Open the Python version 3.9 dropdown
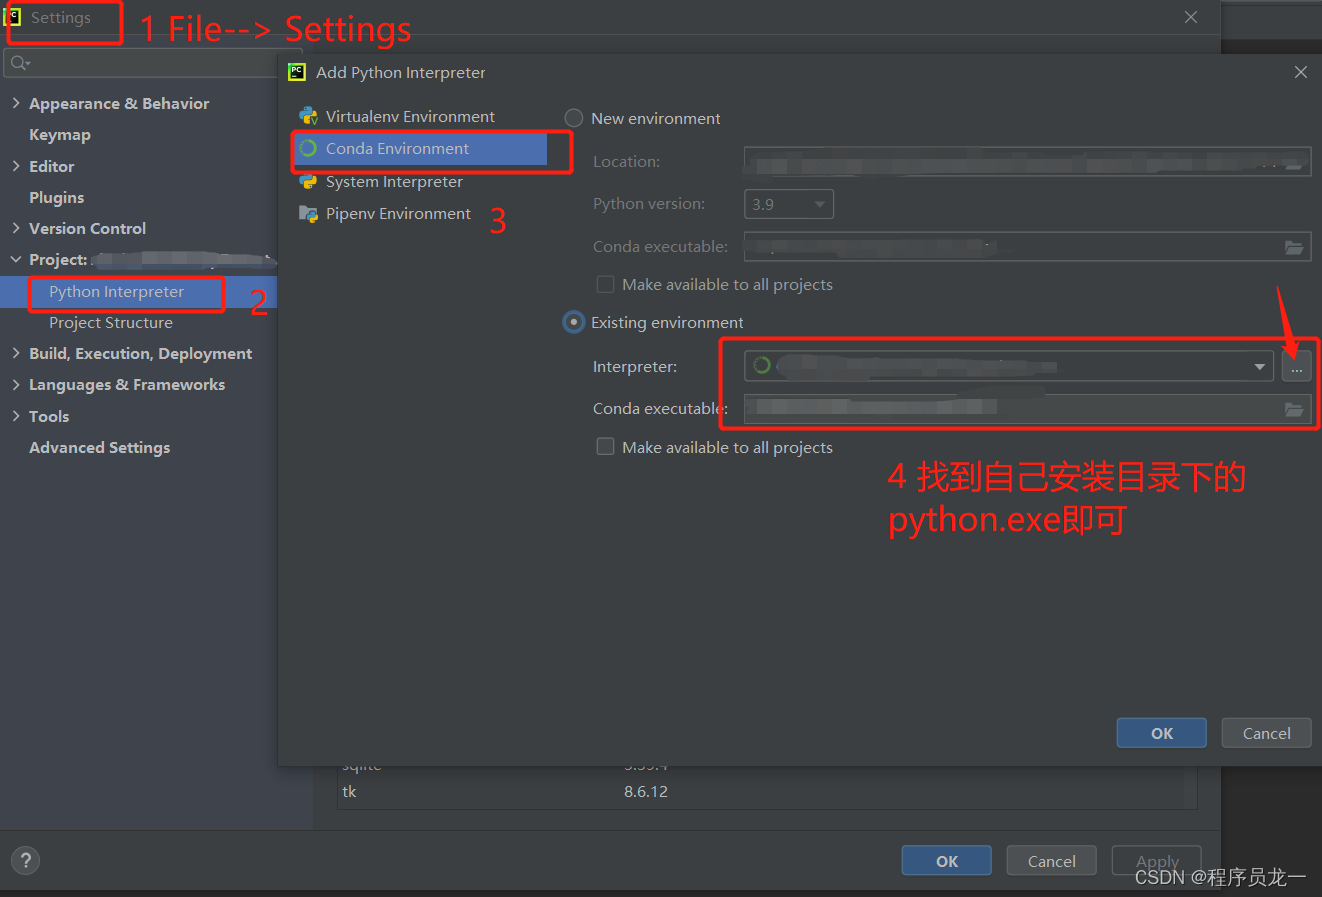The width and height of the screenshot is (1322, 897). click(x=789, y=204)
